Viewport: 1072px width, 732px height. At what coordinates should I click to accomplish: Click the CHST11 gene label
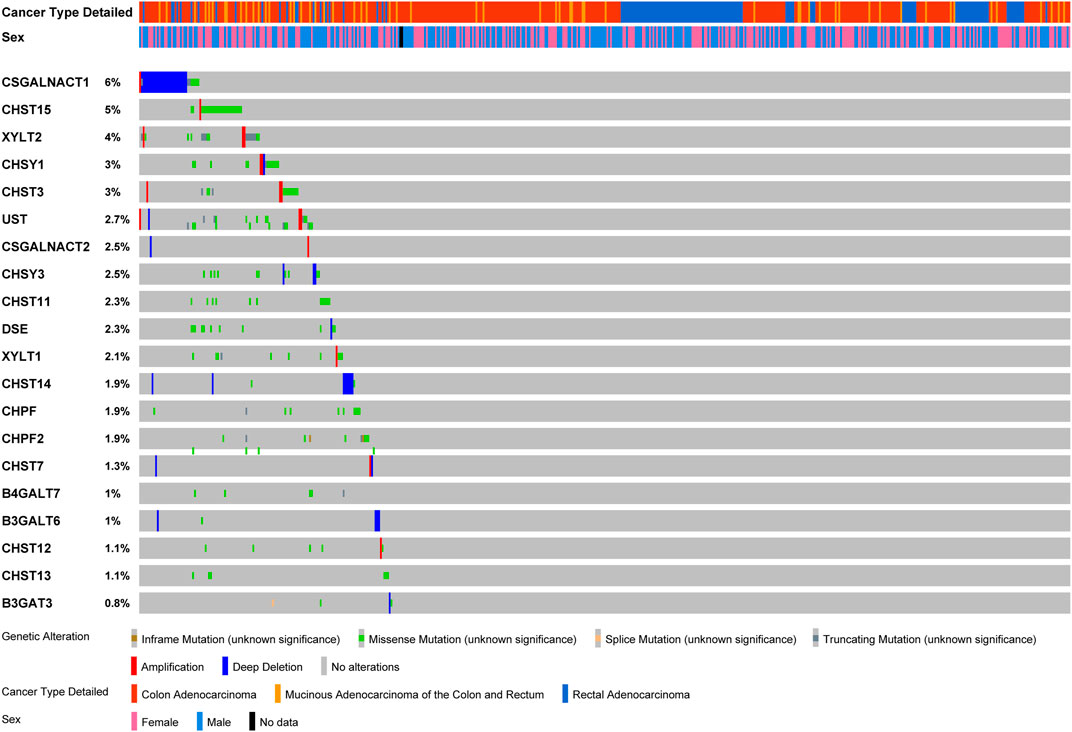point(26,301)
